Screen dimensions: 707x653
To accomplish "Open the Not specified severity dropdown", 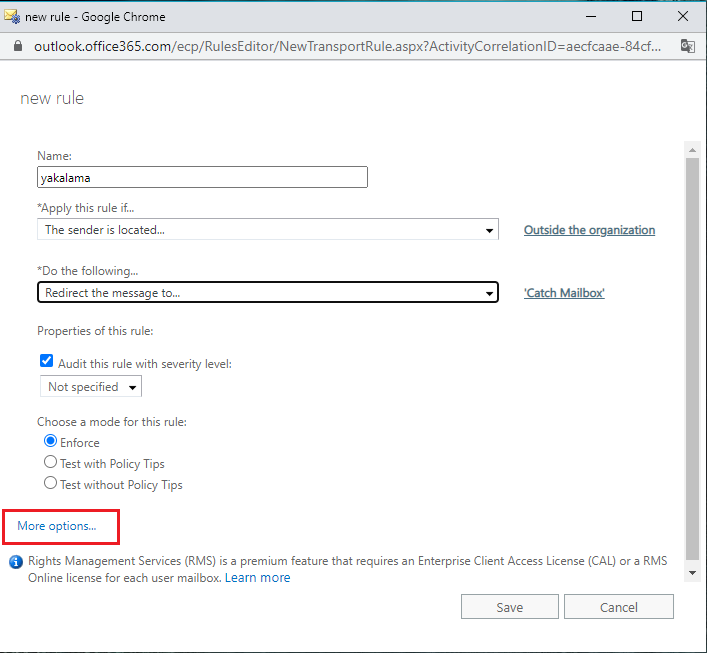I will 91,386.
